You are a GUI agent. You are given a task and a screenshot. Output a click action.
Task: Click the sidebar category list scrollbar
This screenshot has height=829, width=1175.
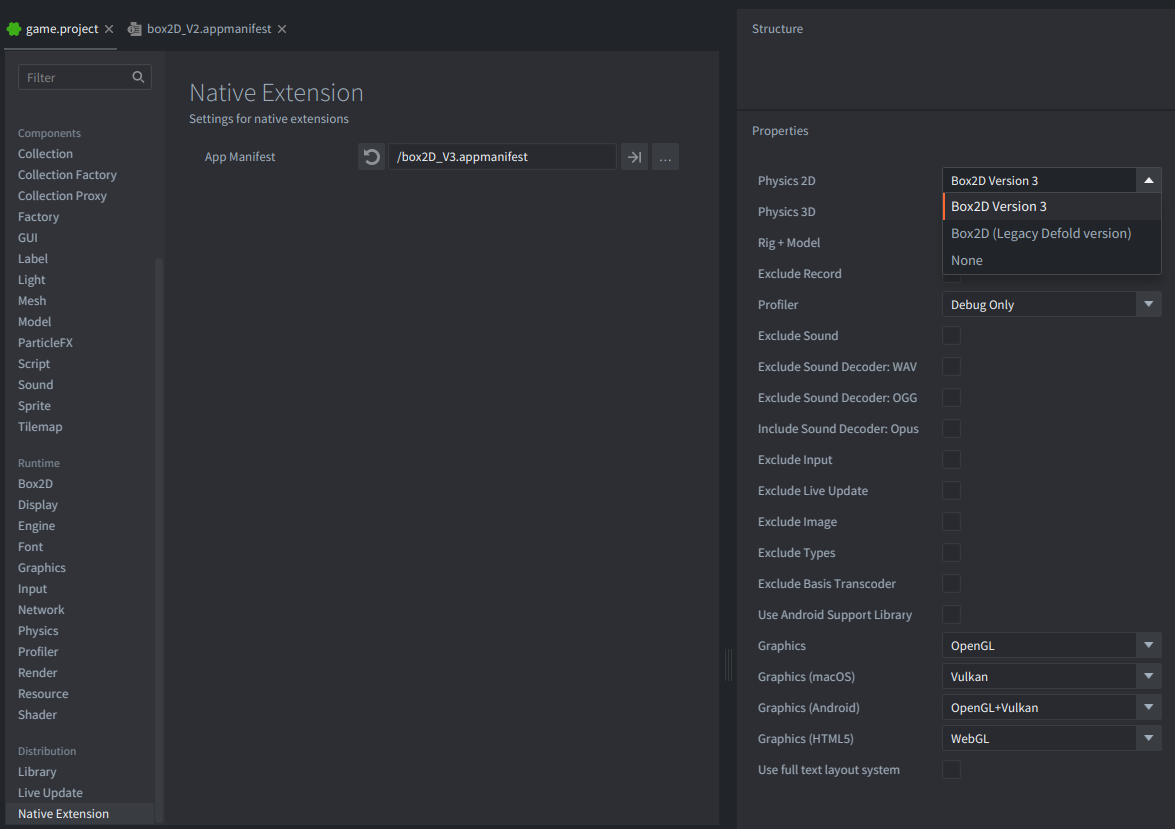[x=158, y=540]
